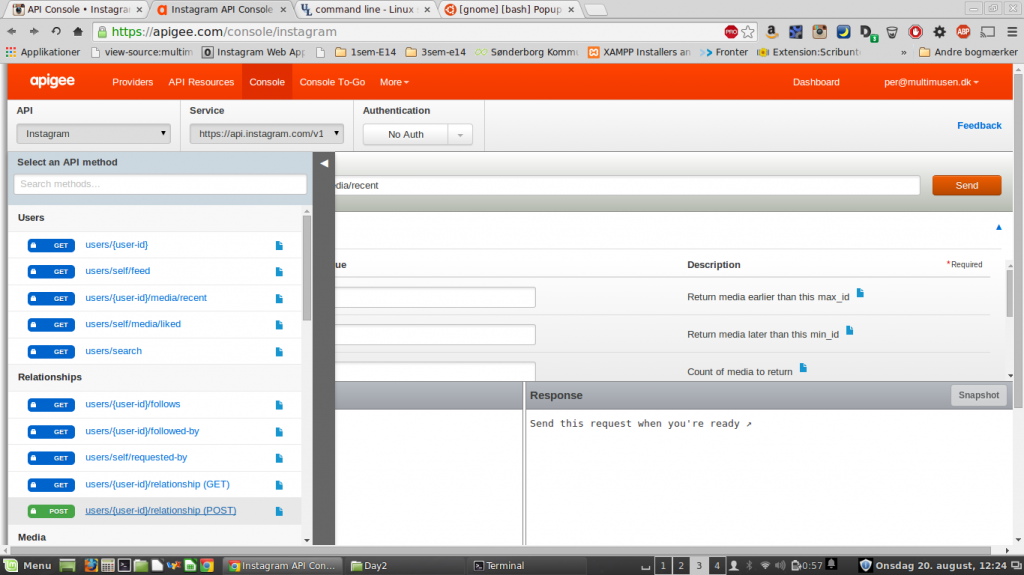Screen dimensions: 1024x575
Task: Click the Adblock Plus extension icon
Action: click(x=963, y=31)
